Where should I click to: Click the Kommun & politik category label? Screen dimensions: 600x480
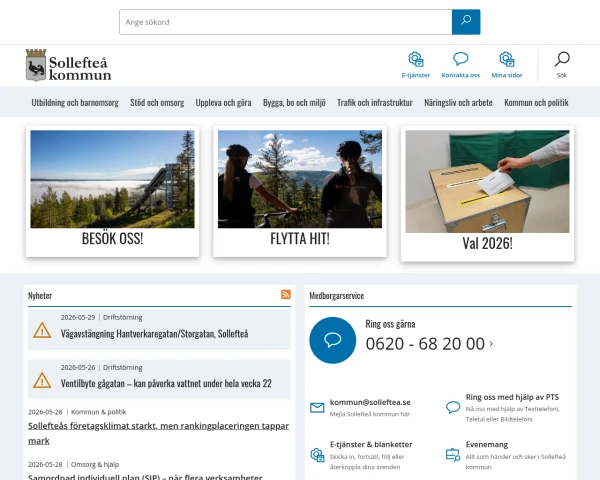point(98,412)
